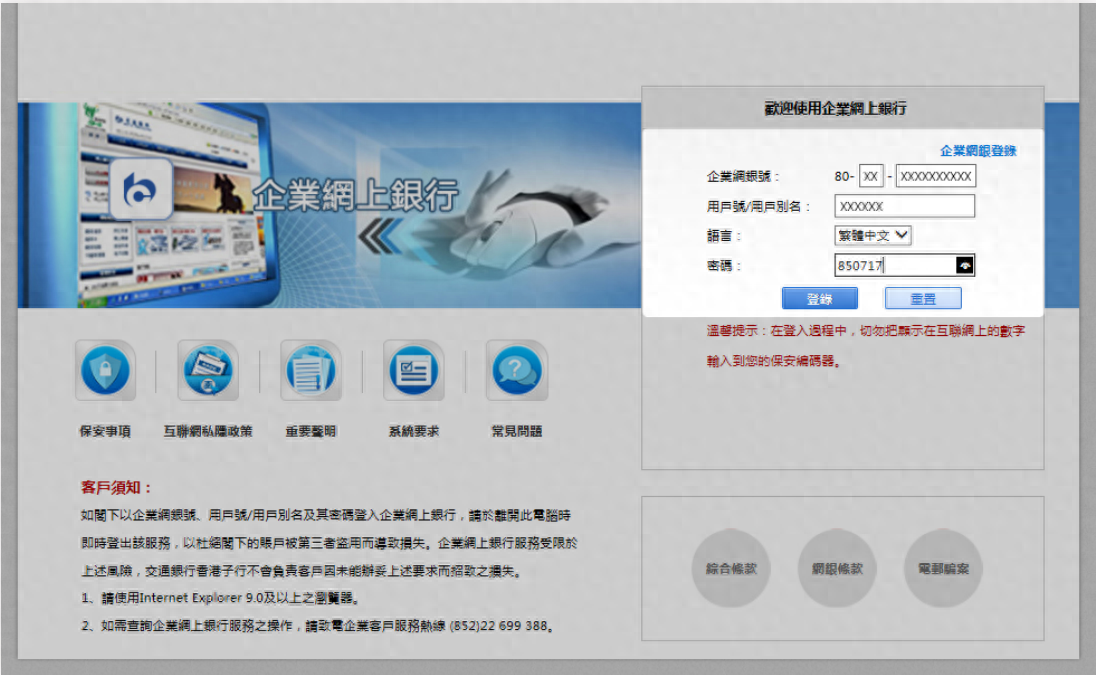Click the 互聯網私隱政策 text label
1096x675 pixels.
(x=208, y=432)
